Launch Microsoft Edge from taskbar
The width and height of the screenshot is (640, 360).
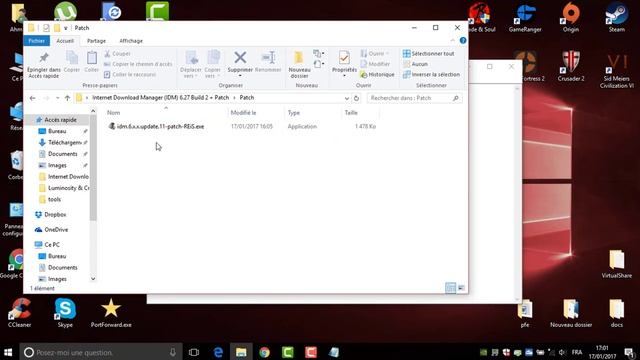pyautogui.click(x=218, y=352)
